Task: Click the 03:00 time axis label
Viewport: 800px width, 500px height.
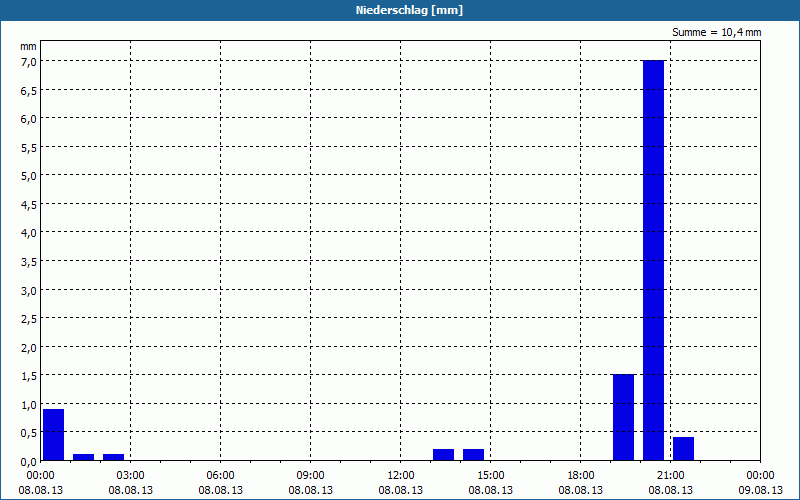Action: (x=131, y=476)
